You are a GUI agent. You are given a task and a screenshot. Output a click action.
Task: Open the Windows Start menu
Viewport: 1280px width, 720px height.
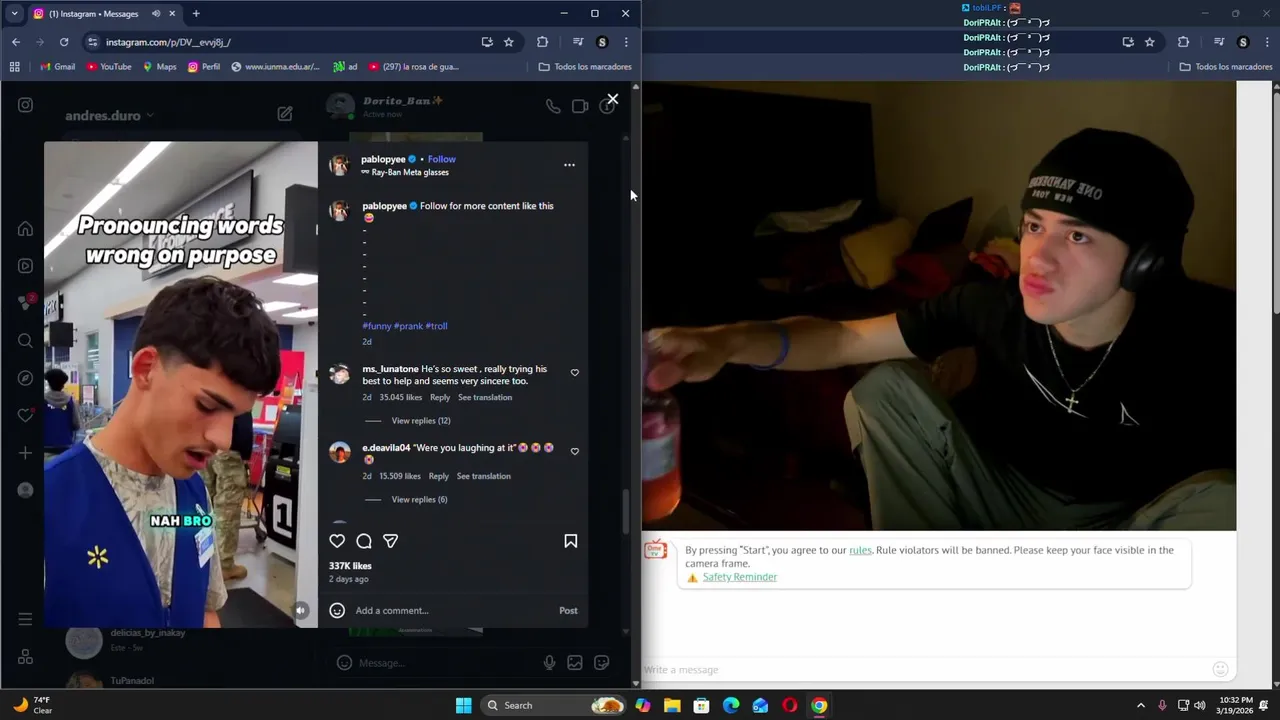[x=463, y=705]
